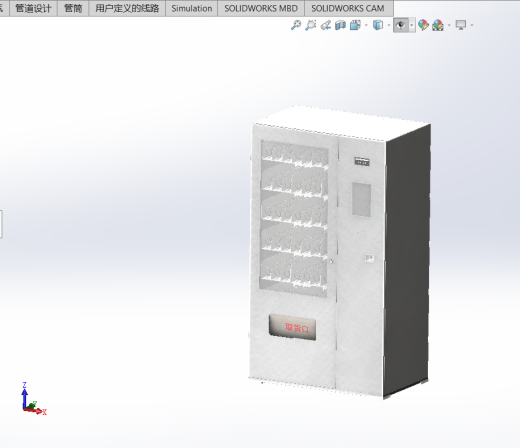Activate the Section View tool
The height and width of the screenshot is (448, 520).
(340, 25)
